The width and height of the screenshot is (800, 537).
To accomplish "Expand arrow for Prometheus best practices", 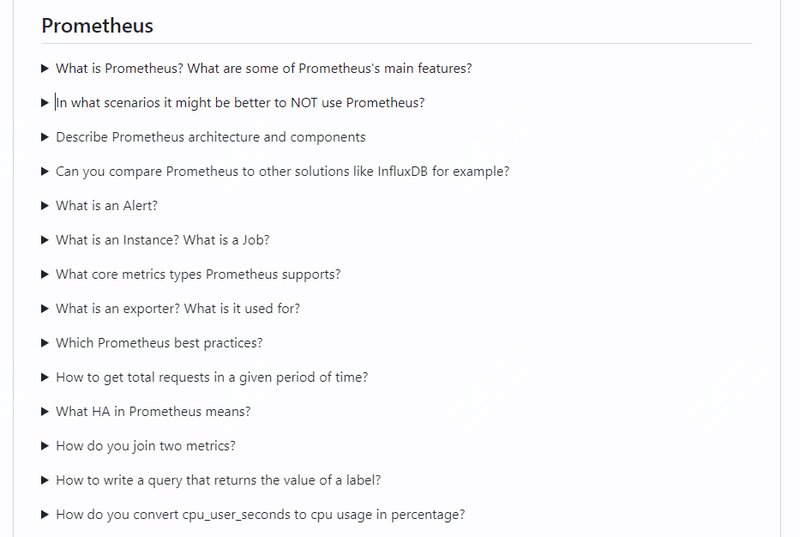I will coord(45,343).
